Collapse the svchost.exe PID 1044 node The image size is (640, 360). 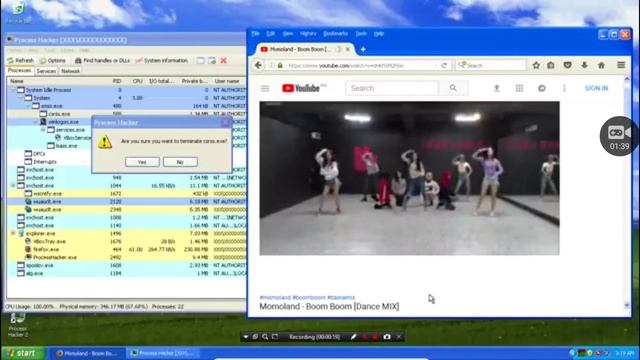[x=13, y=185]
